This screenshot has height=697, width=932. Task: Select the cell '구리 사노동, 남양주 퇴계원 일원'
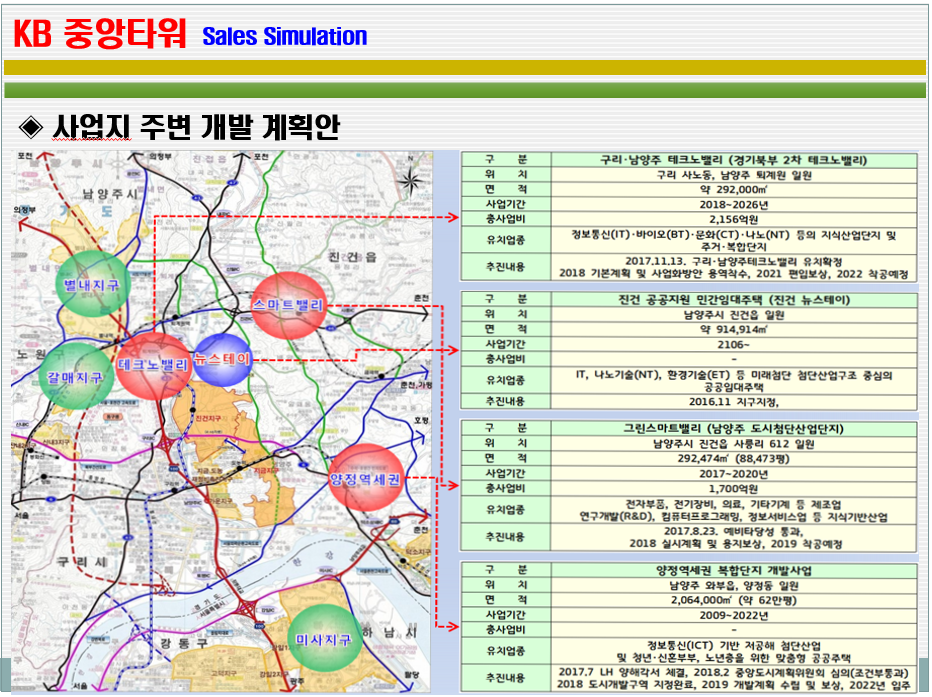click(733, 175)
